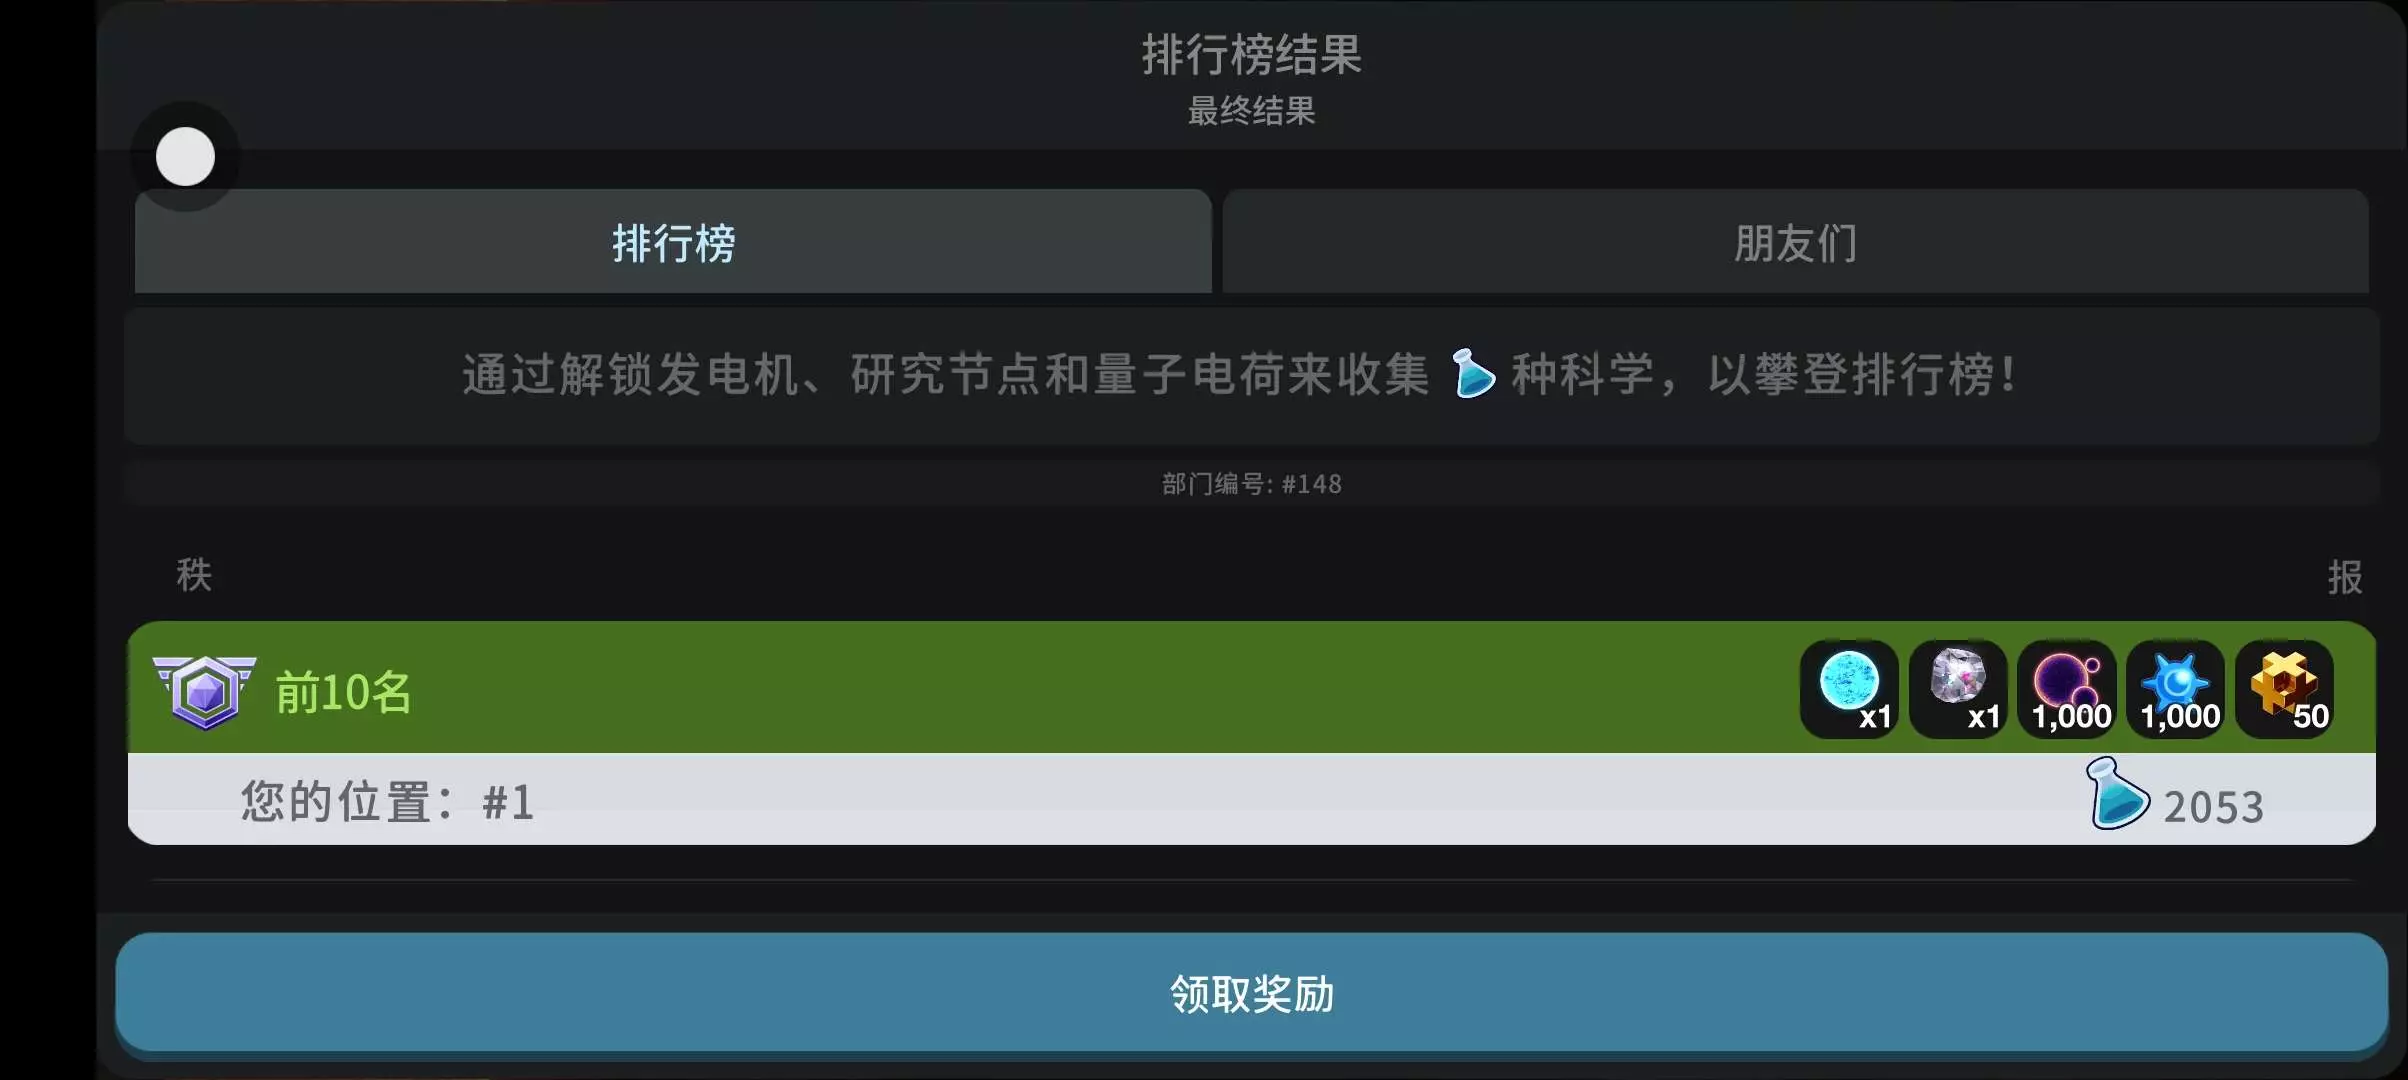Open the 朋友们 friends tab
The height and width of the screenshot is (1080, 2408).
(x=1795, y=242)
